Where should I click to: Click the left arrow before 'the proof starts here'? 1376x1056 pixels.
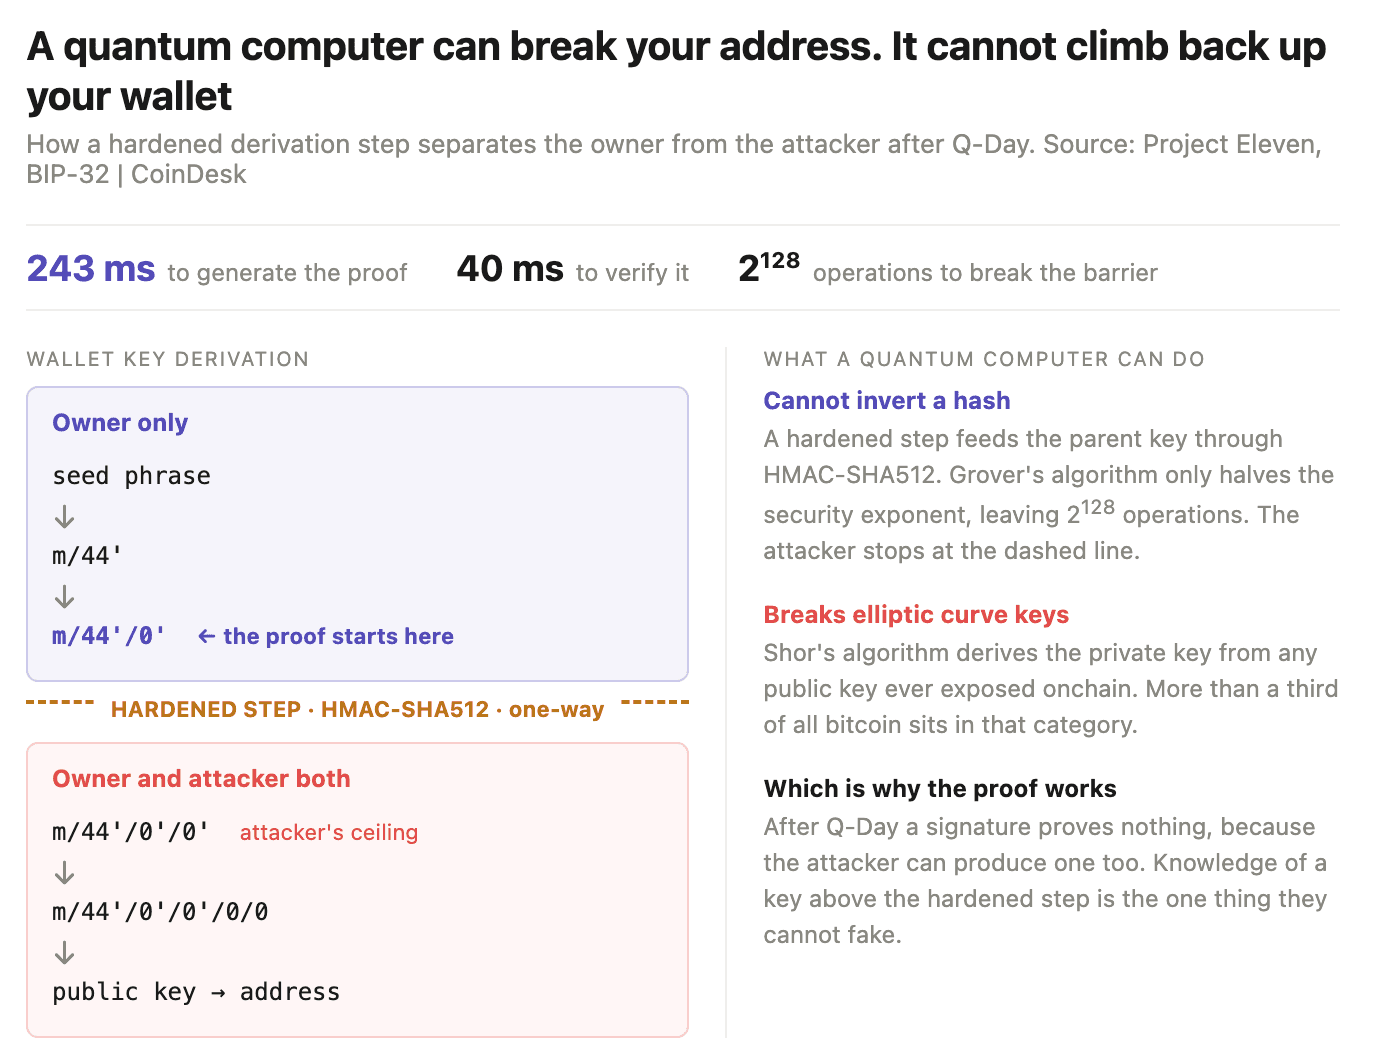coord(207,636)
